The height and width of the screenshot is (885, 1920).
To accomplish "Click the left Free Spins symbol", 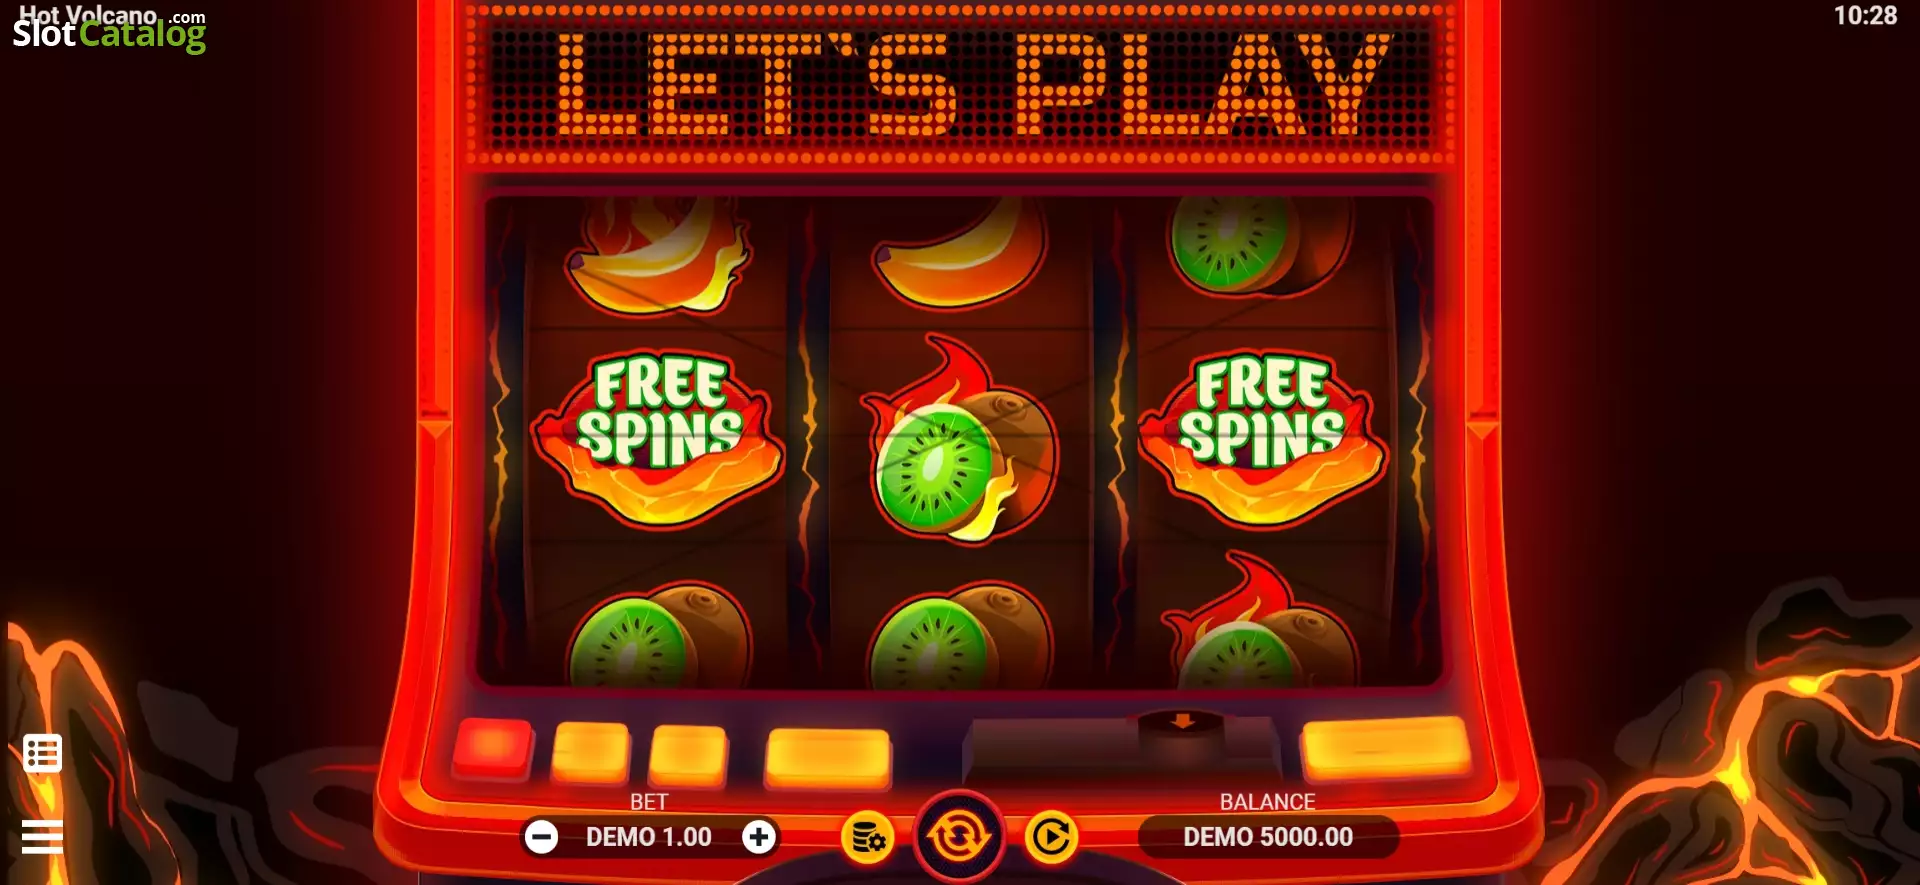I will [658, 438].
